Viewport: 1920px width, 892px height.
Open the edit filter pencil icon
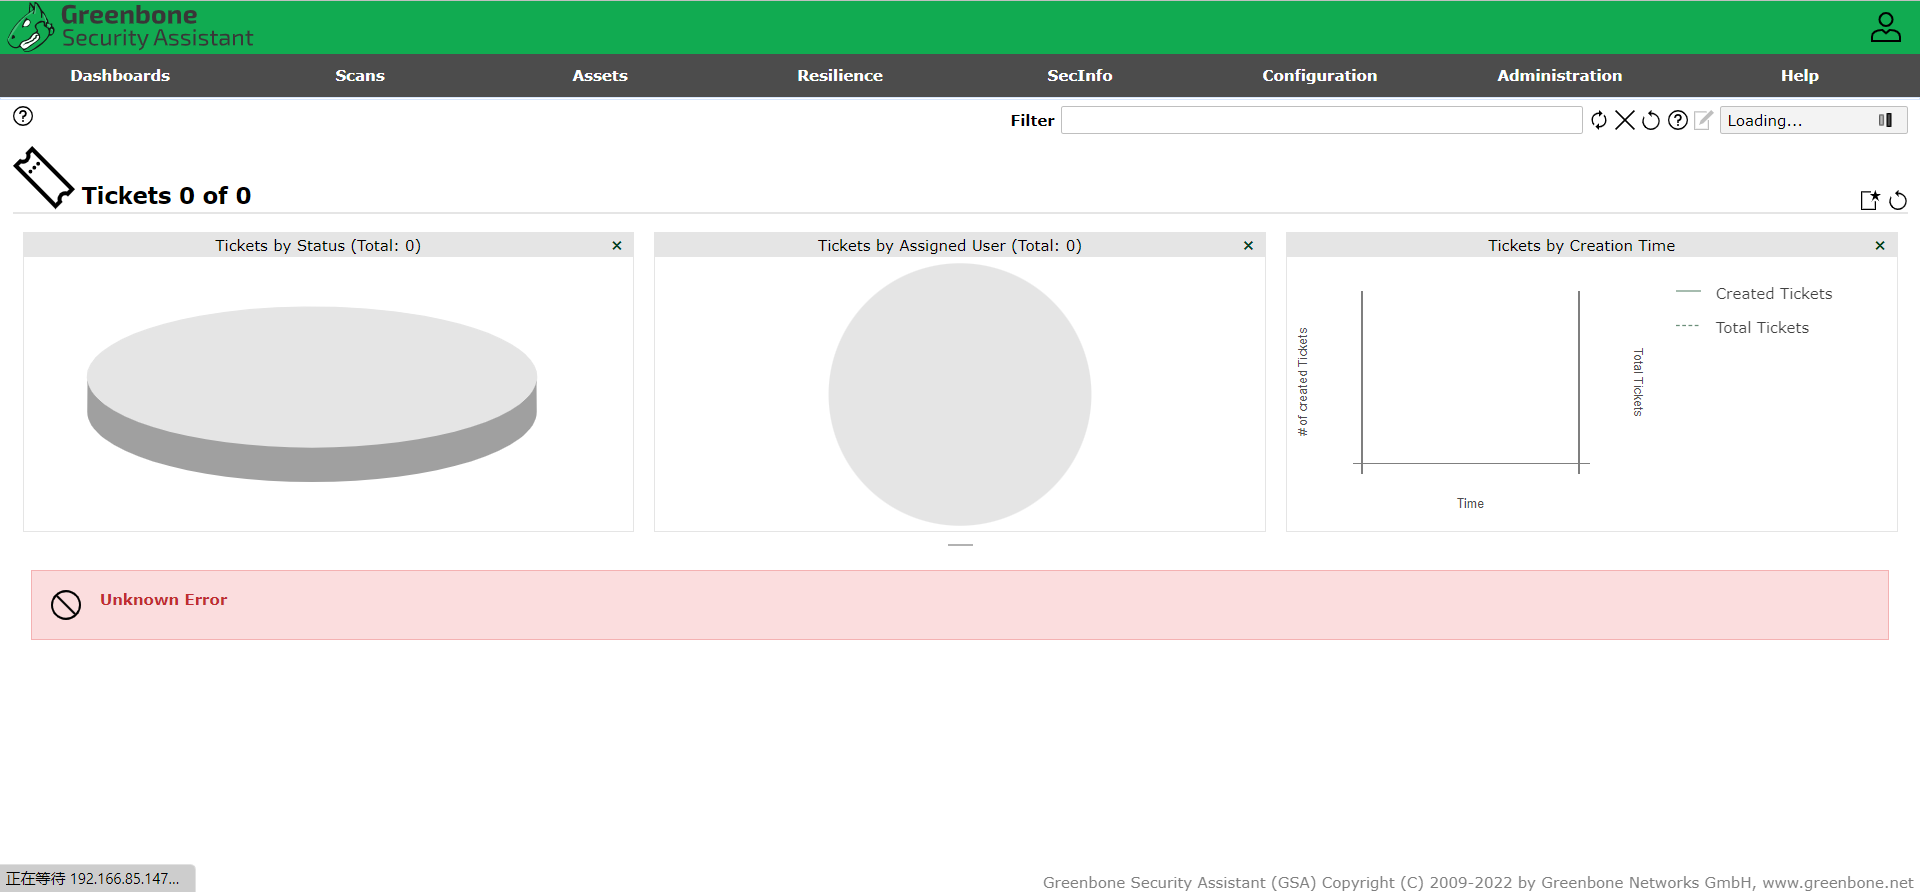point(1703,120)
